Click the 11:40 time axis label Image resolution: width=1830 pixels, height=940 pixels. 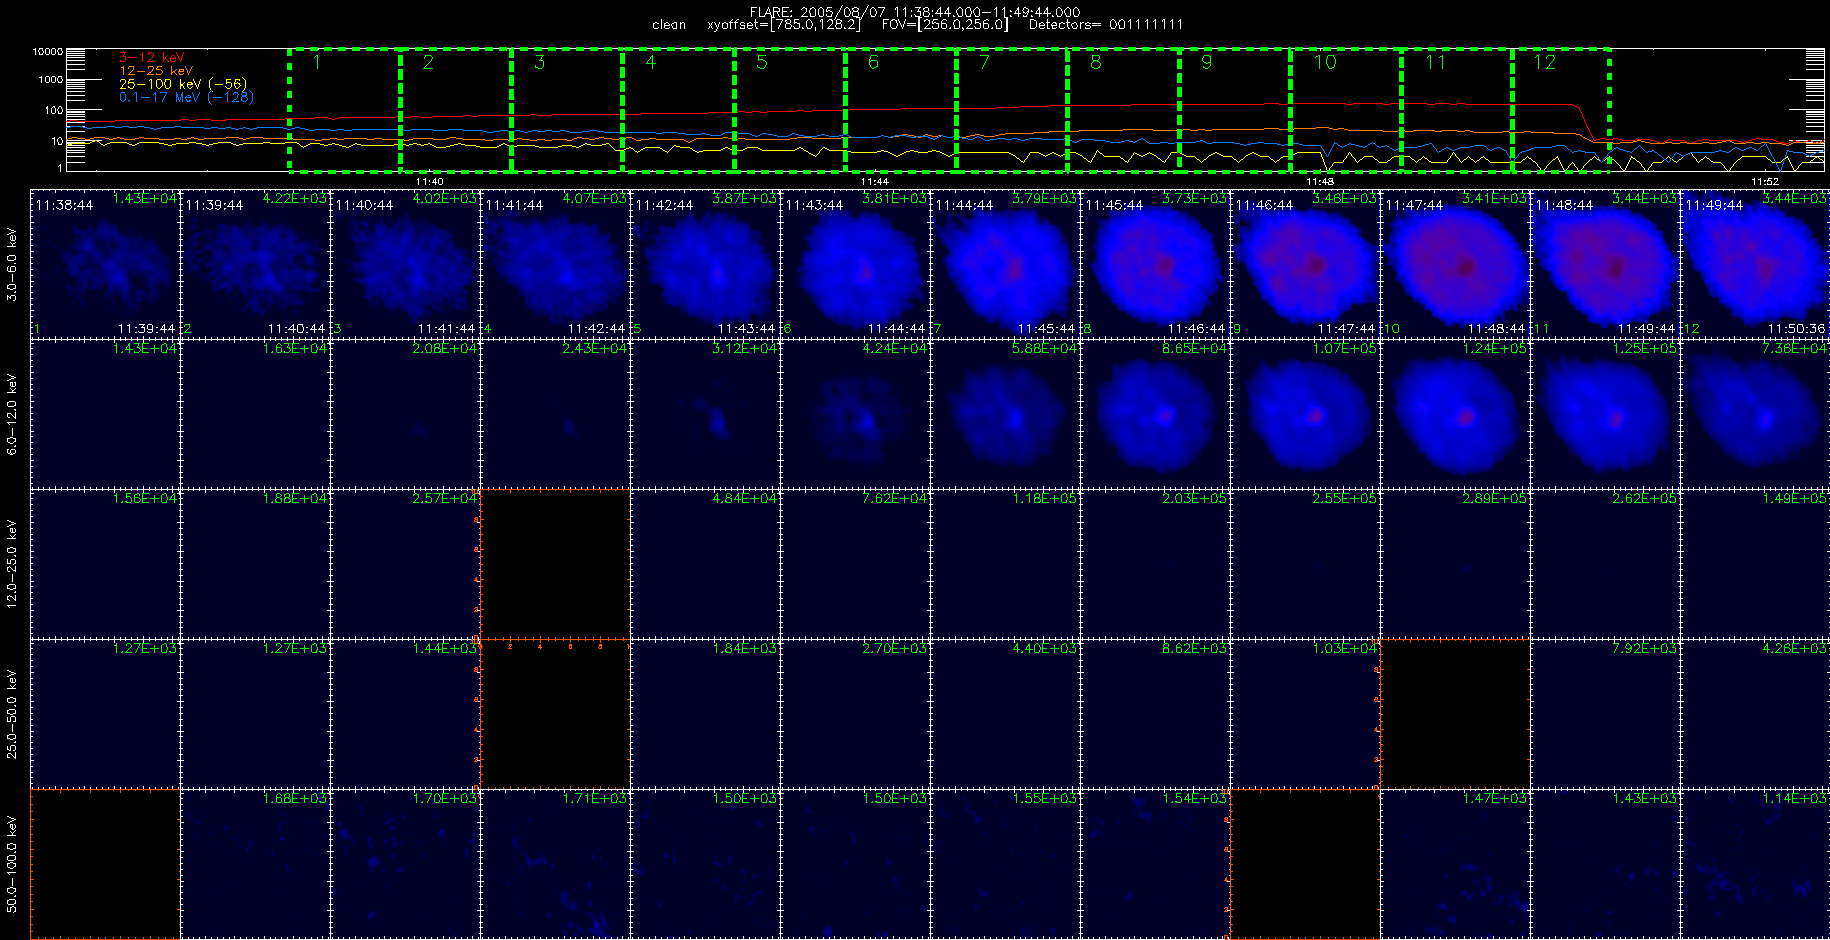pos(429,181)
